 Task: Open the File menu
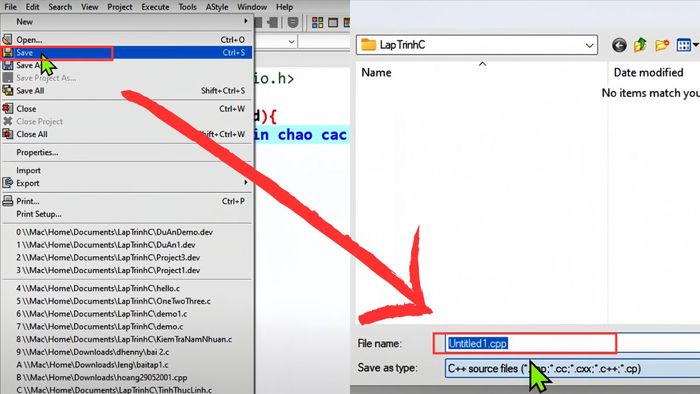[x=10, y=7]
